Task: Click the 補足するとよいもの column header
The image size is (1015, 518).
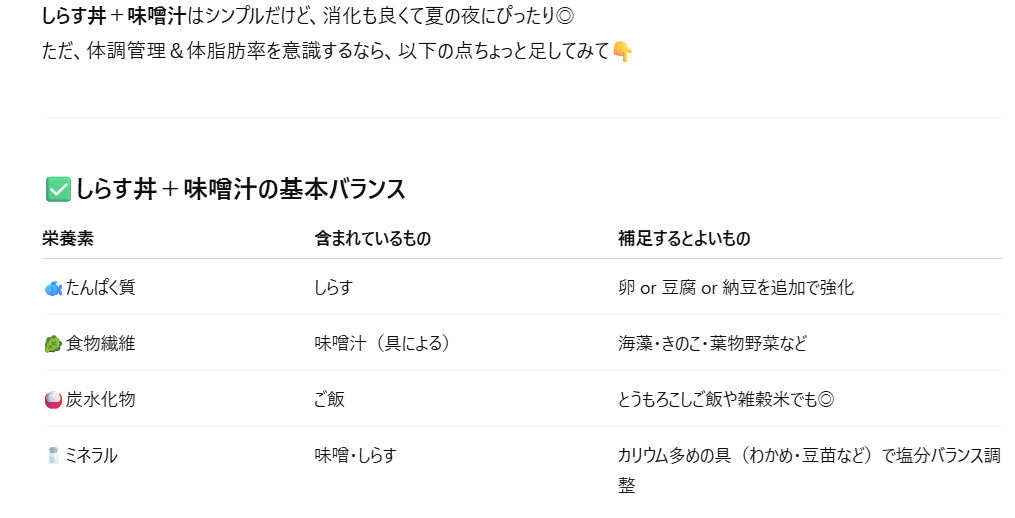Action: pyautogui.click(x=684, y=238)
